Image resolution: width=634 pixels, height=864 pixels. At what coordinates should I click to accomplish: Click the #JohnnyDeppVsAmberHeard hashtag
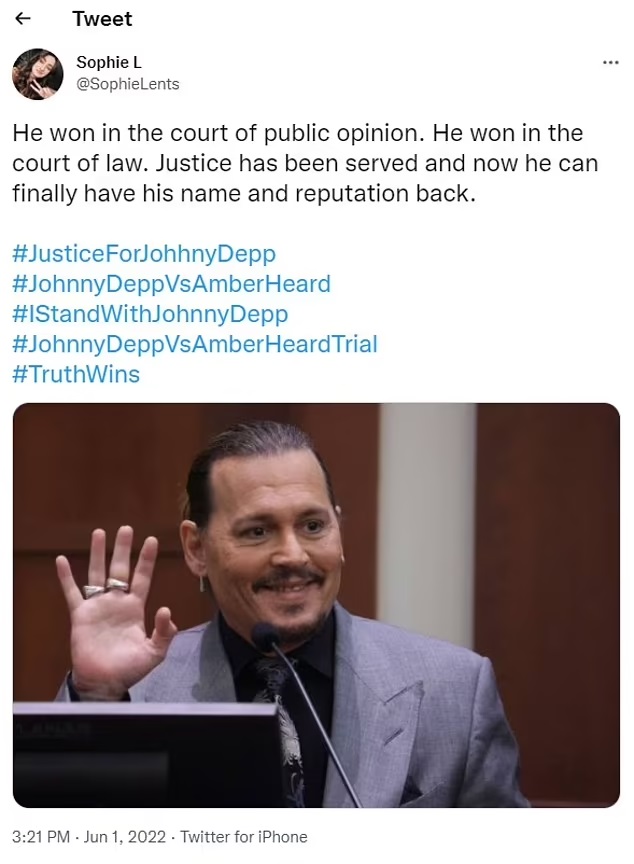coord(171,284)
